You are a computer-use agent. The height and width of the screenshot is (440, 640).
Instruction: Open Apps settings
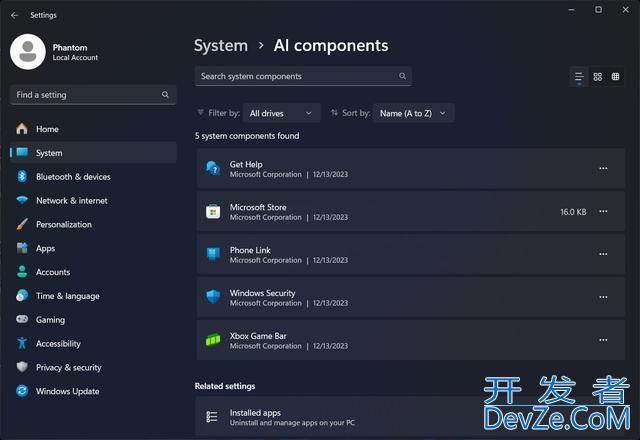click(x=93, y=248)
